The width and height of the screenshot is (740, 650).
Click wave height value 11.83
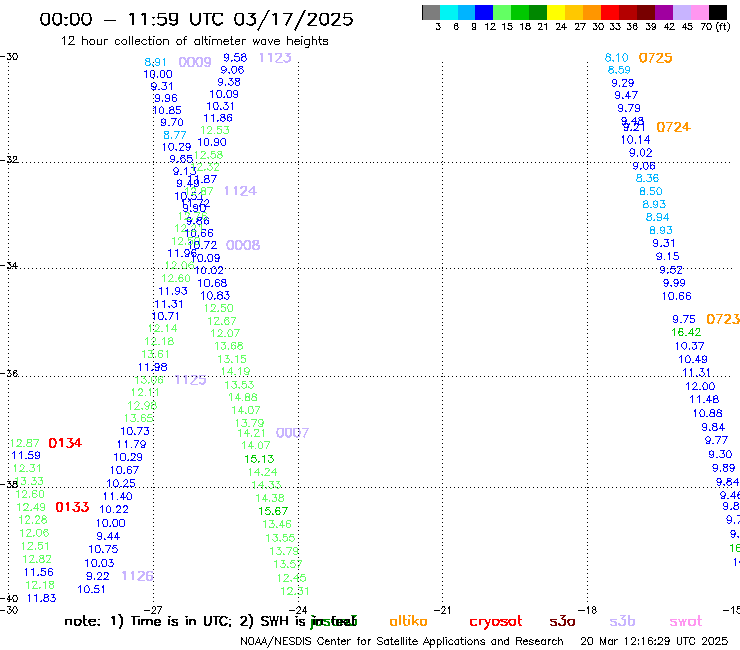pos(42,598)
